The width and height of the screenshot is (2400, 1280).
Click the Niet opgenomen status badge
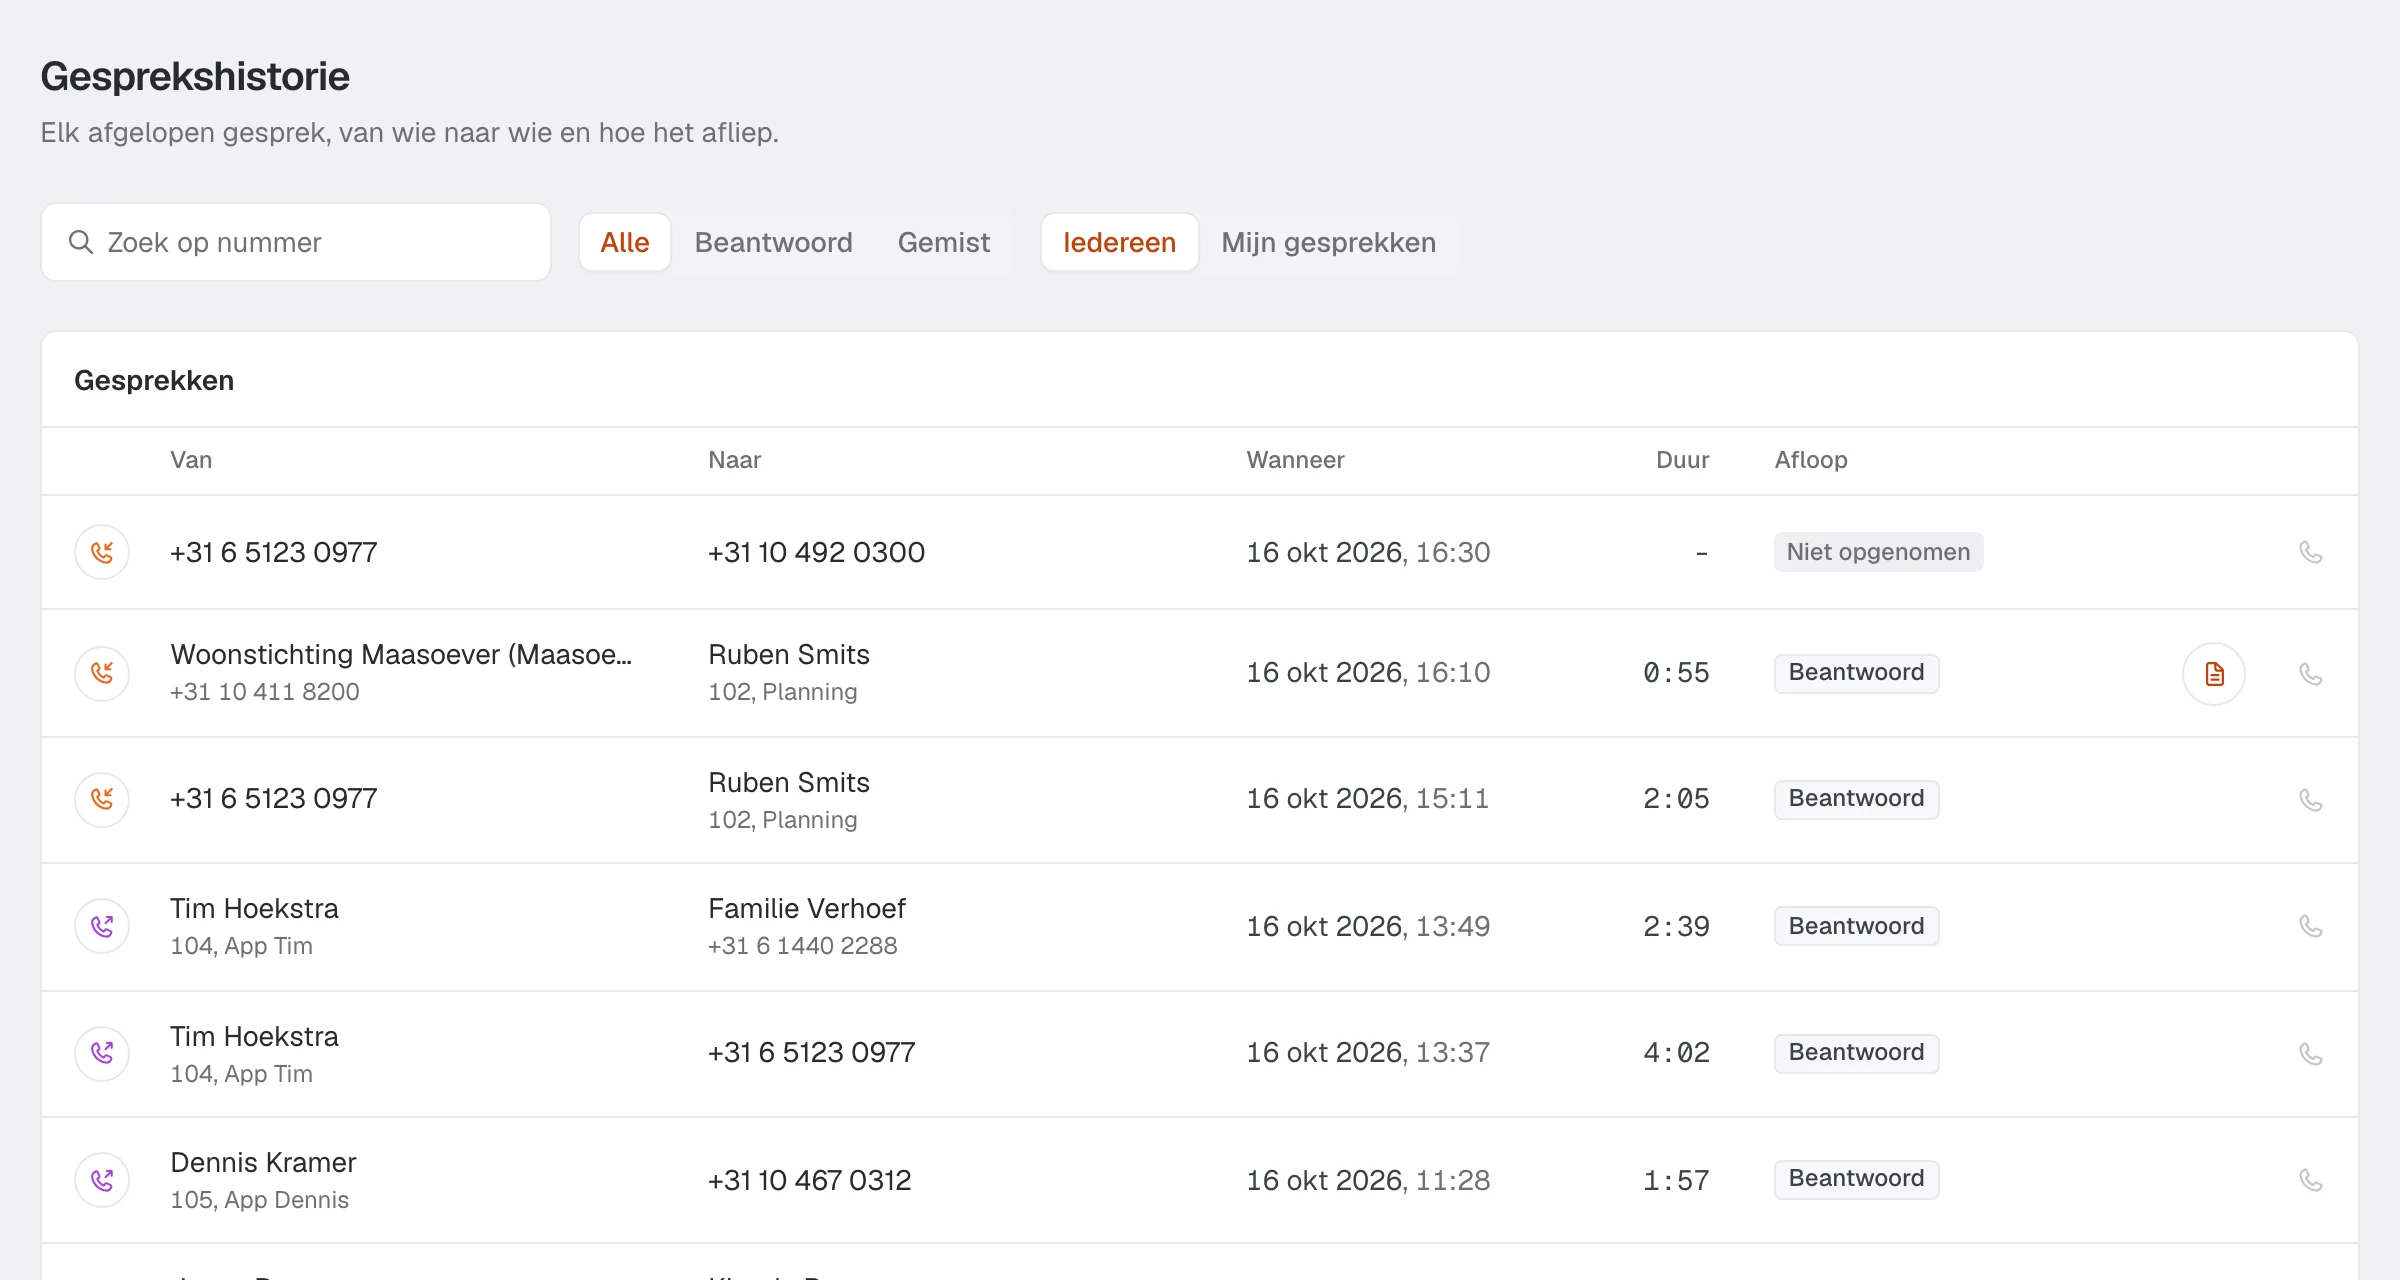tap(1878, 552)
